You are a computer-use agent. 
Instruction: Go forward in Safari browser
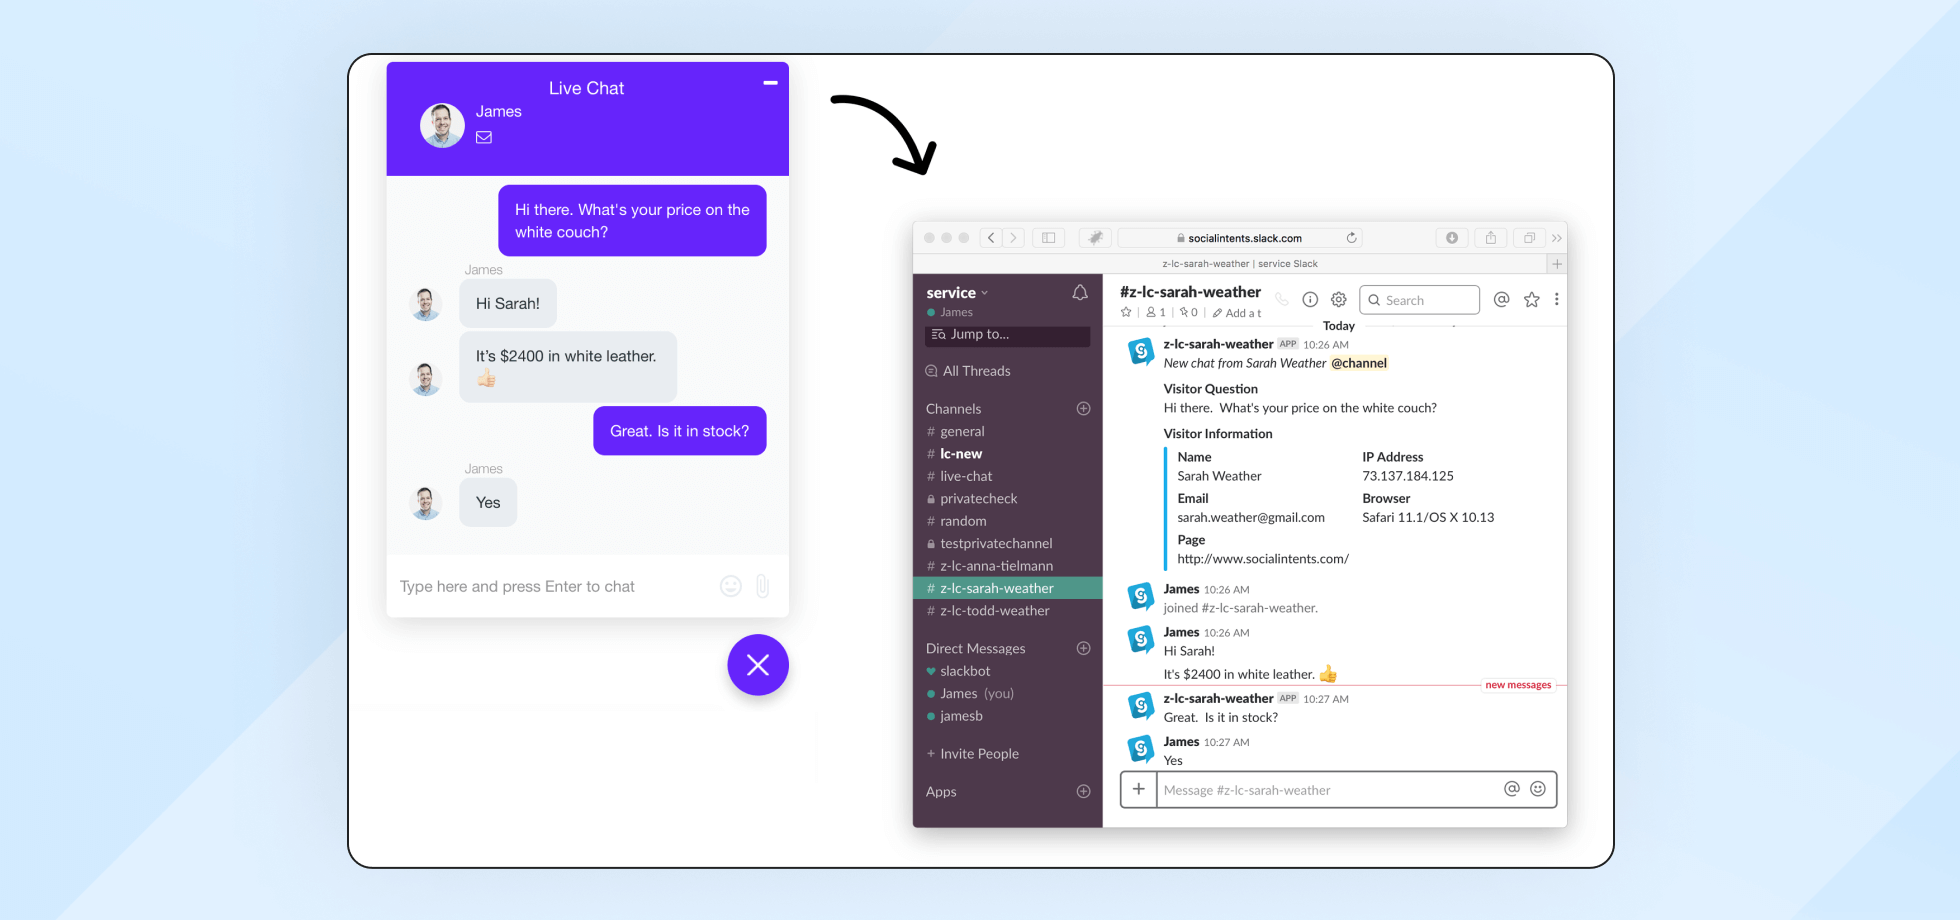tap(1013, 238)
